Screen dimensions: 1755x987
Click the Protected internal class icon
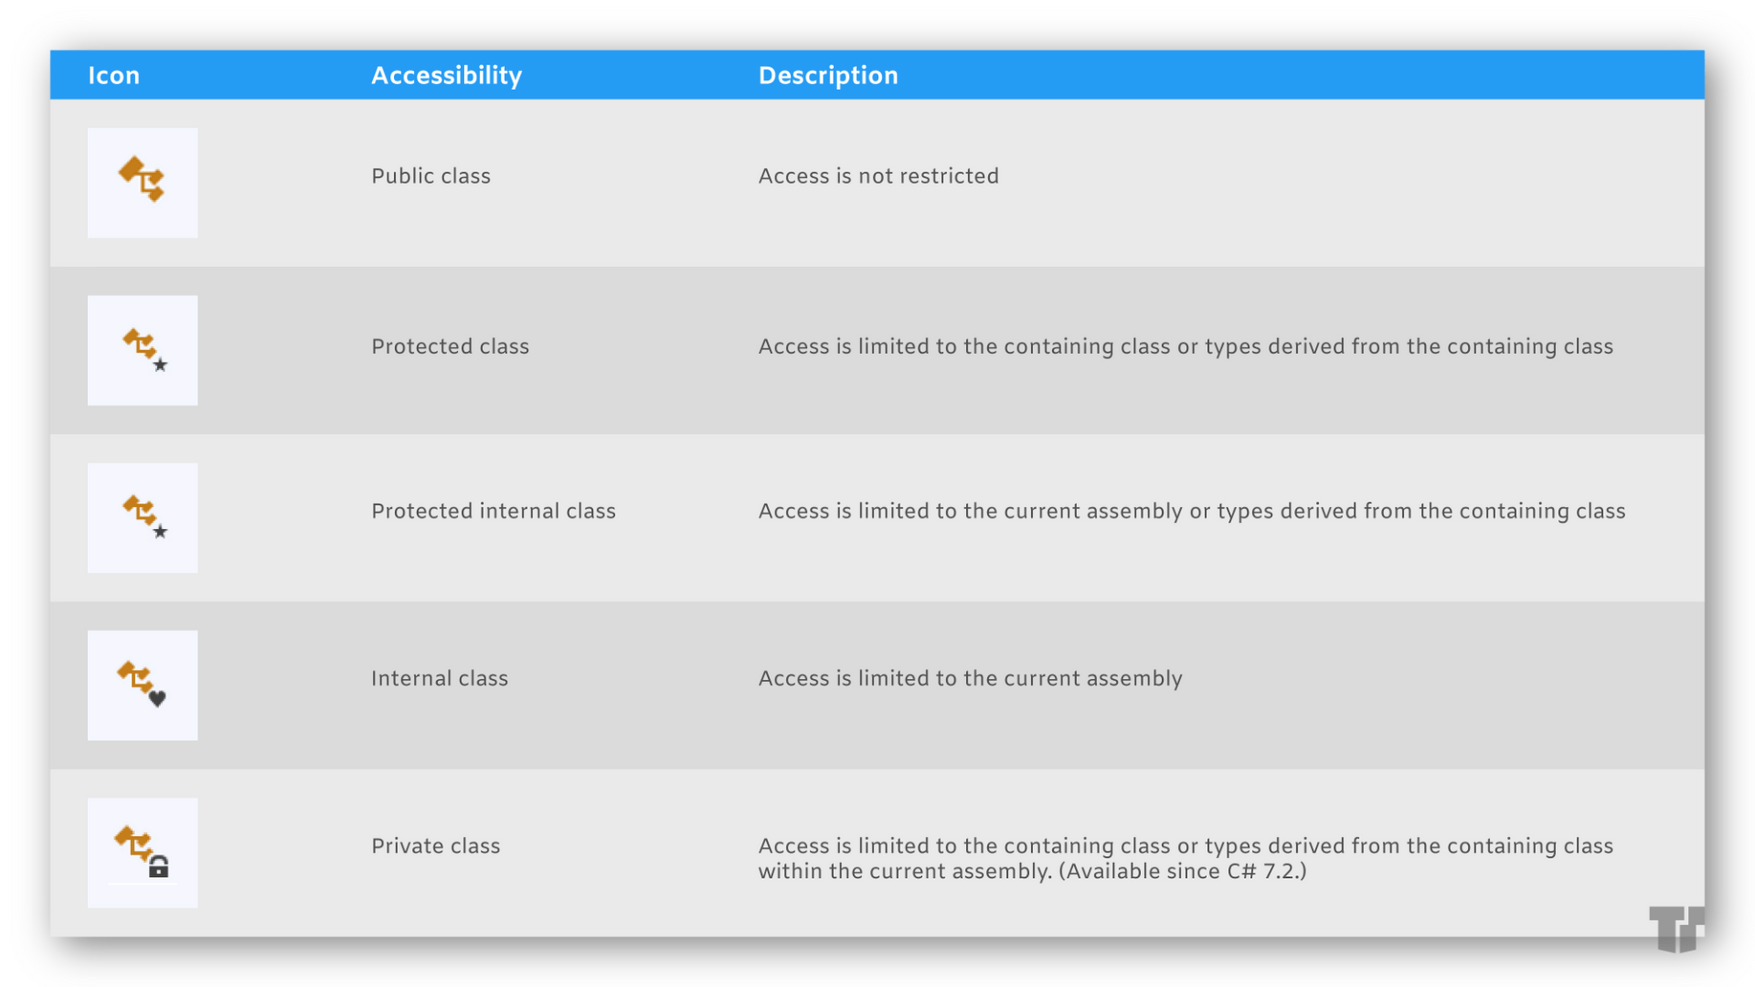pos(142,518)
